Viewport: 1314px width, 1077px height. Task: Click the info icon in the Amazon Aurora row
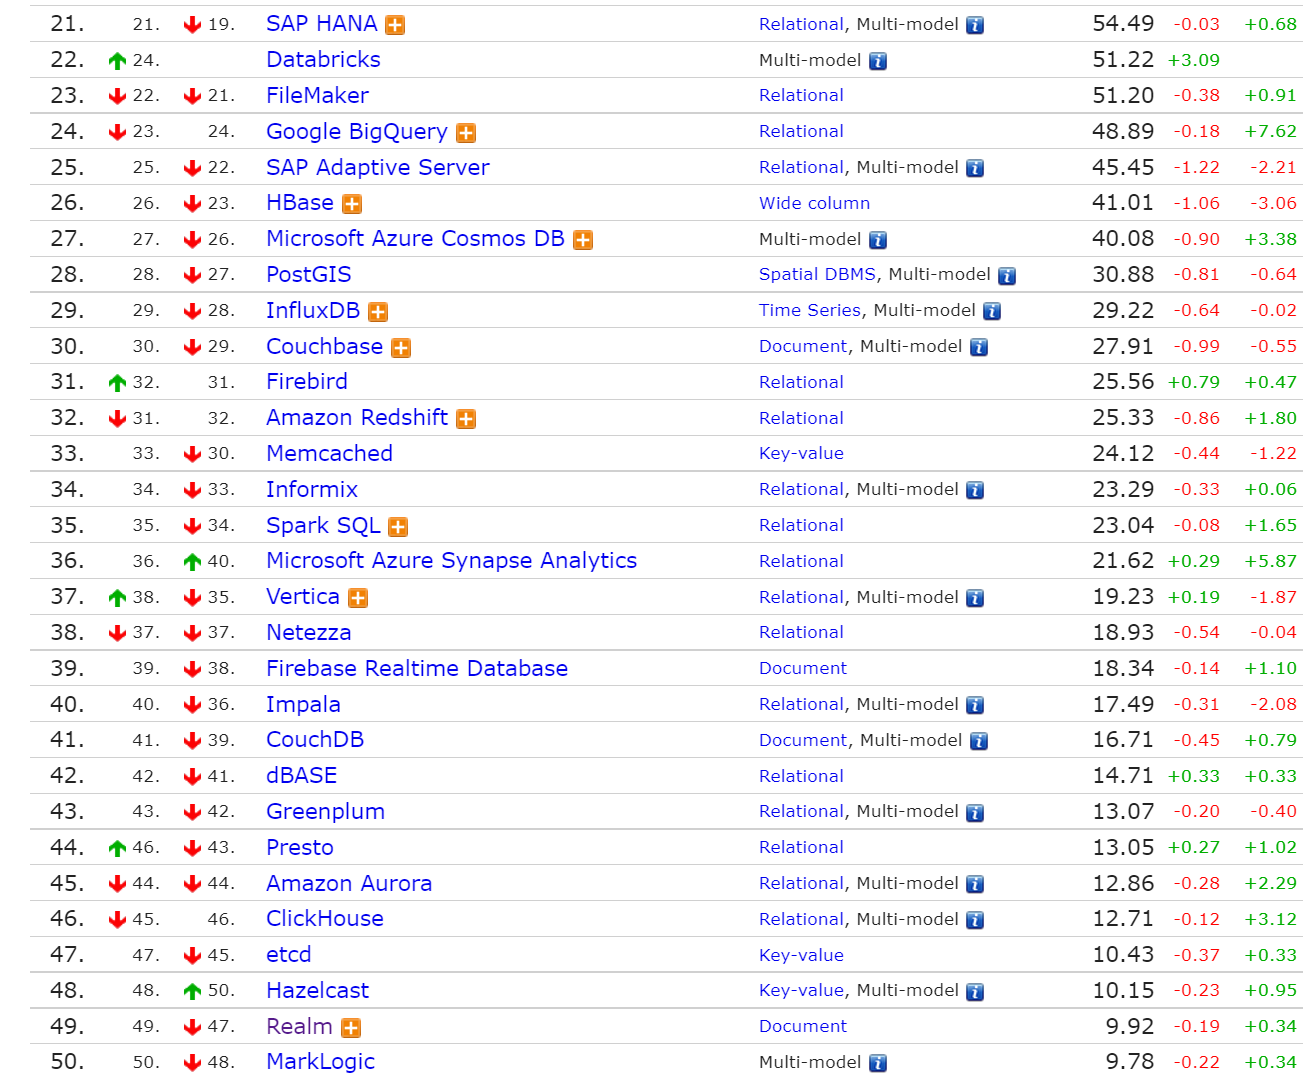click(x=975, y=884)
